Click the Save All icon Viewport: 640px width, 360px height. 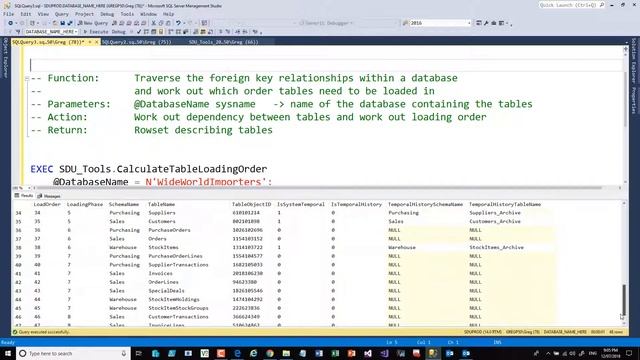(69, 23)
